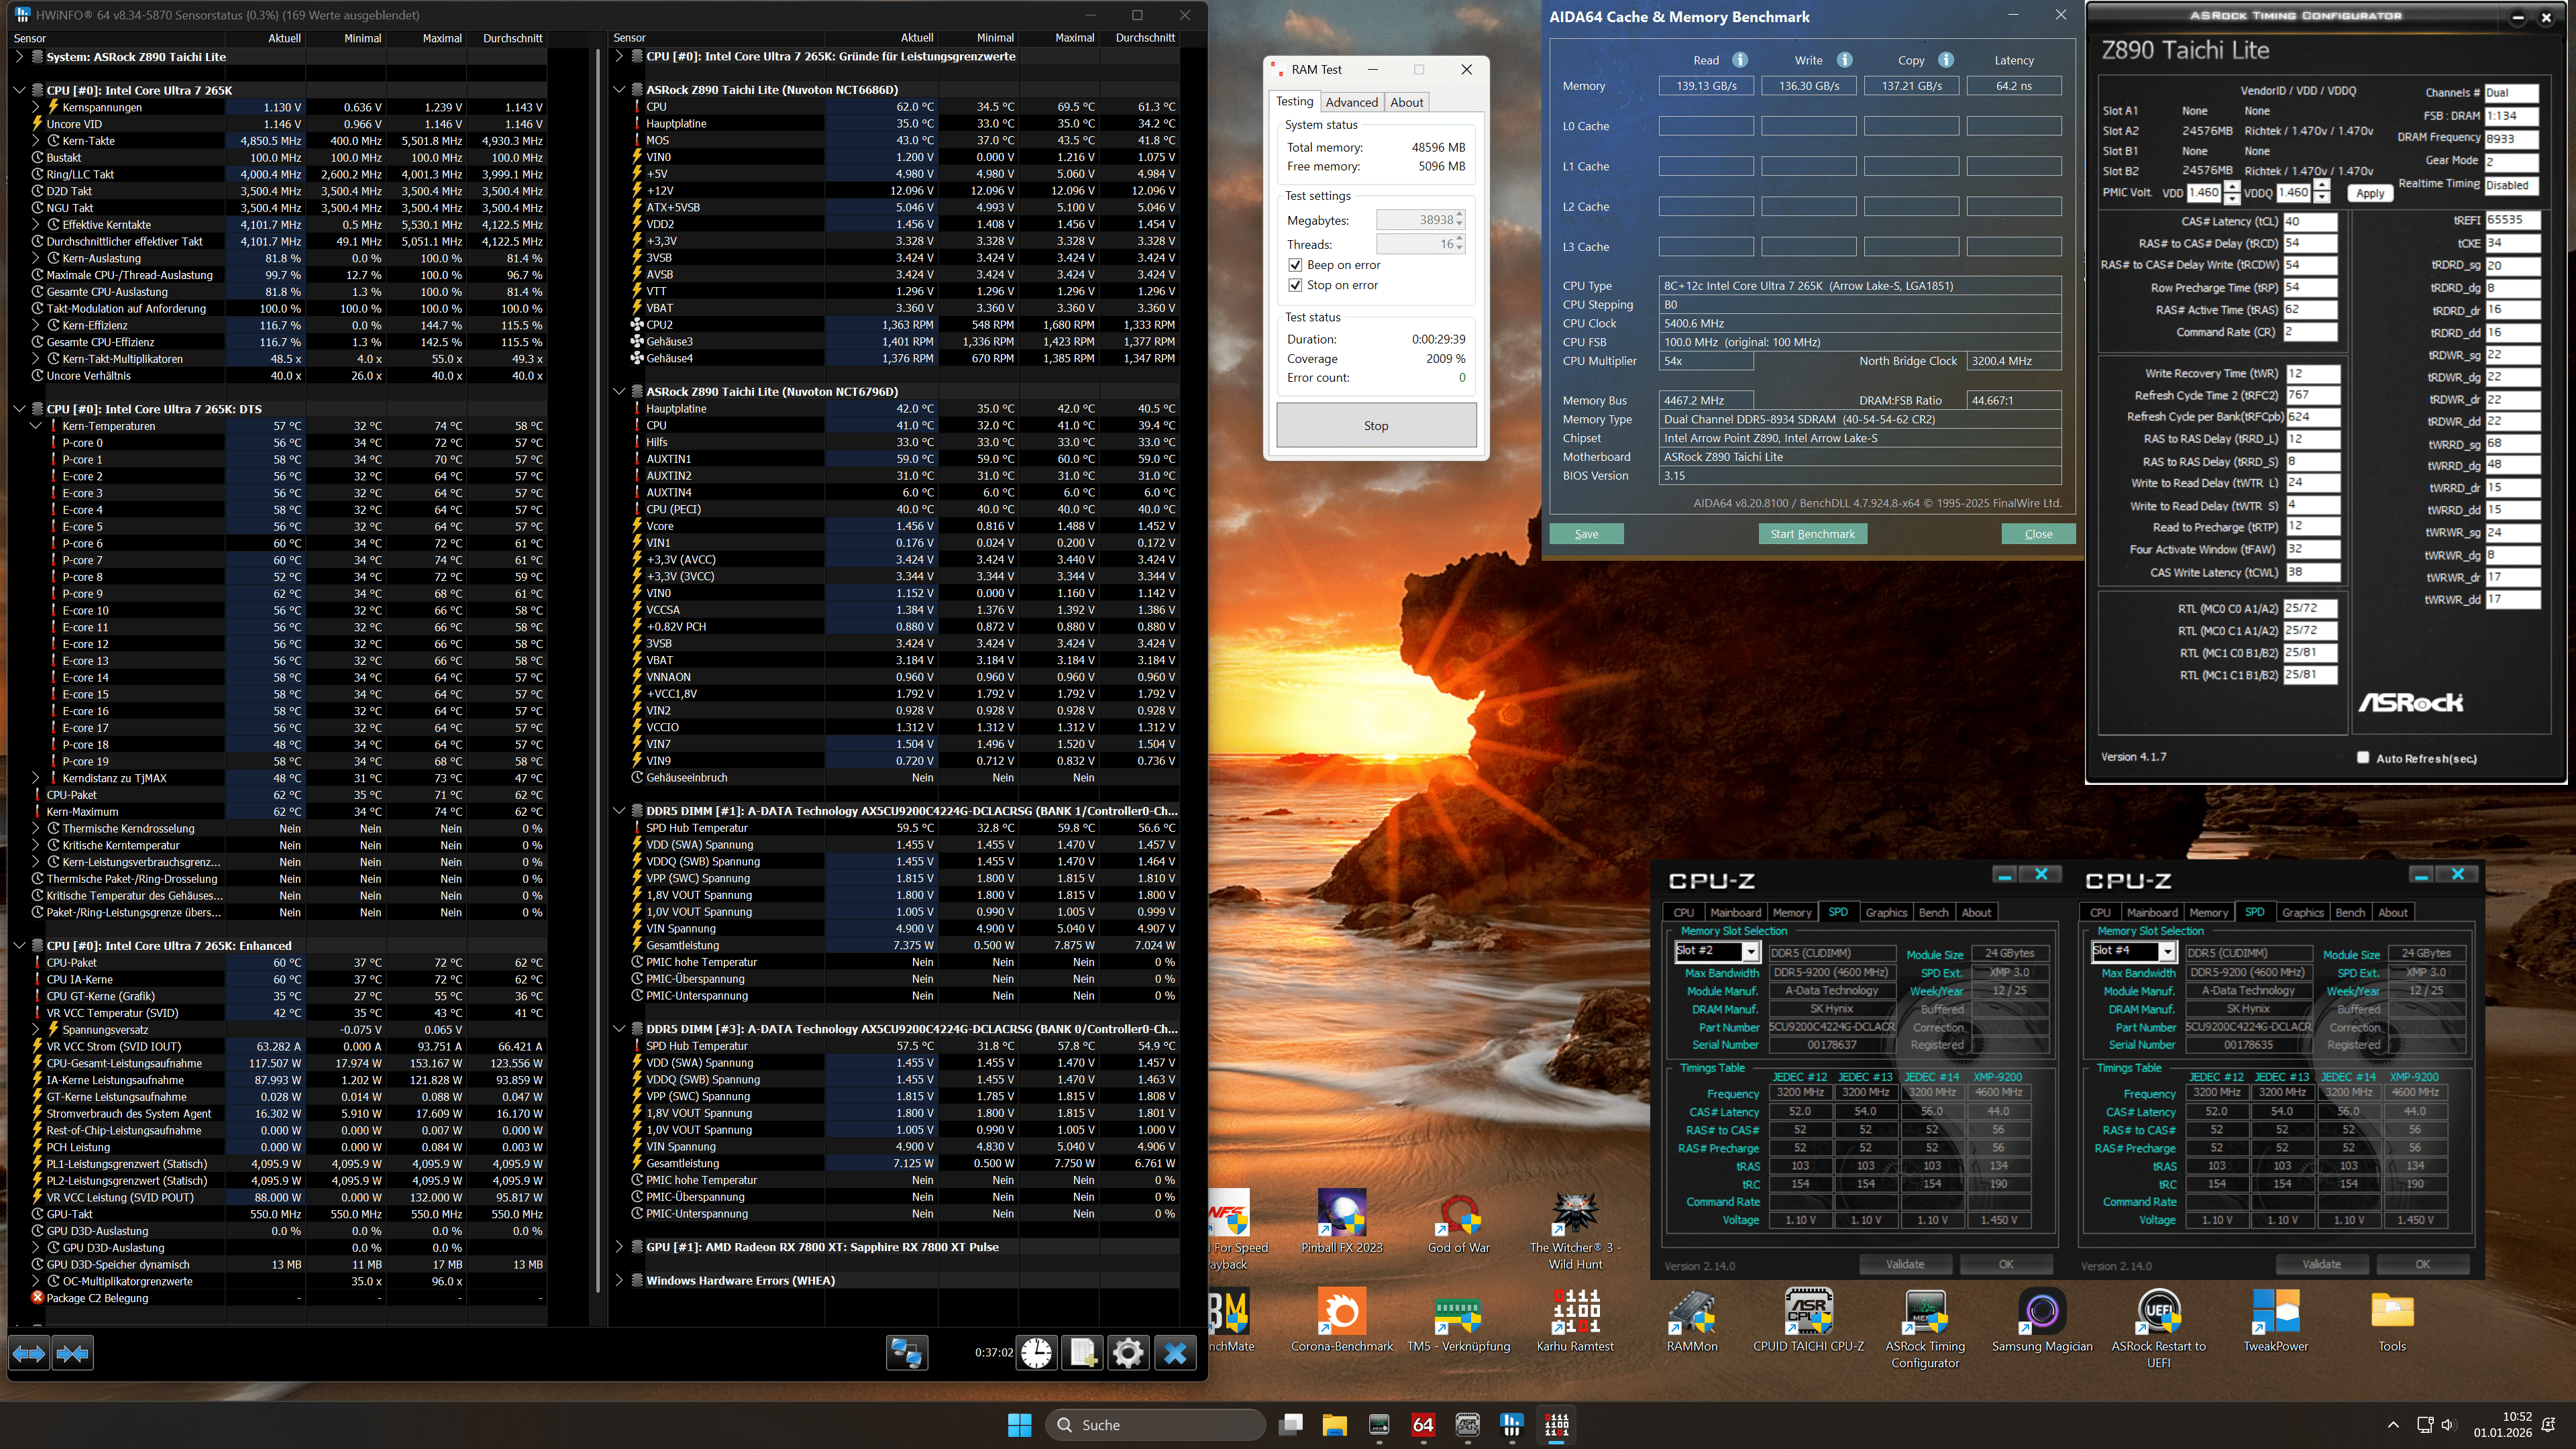Toggle Stop on error checkbox
Viewport: 2576px width, 1449px height.
[1295, 285]
